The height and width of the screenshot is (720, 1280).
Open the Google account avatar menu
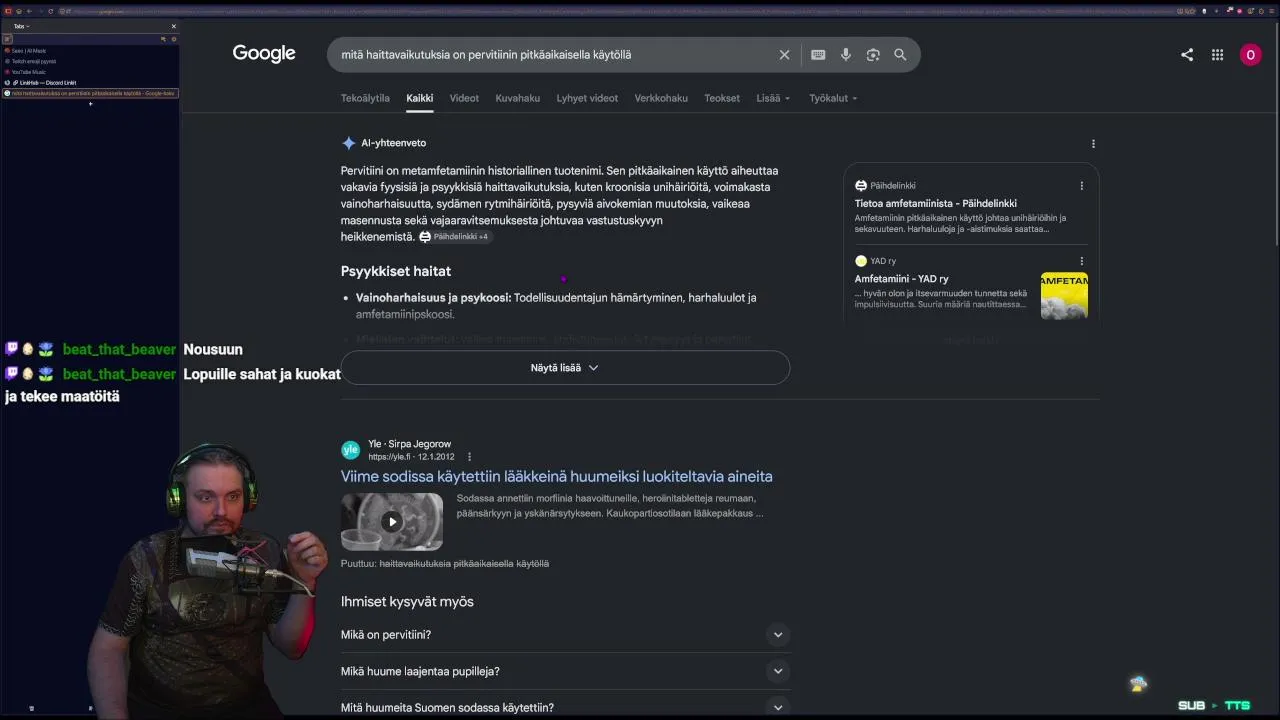[x=1250, y=55]
